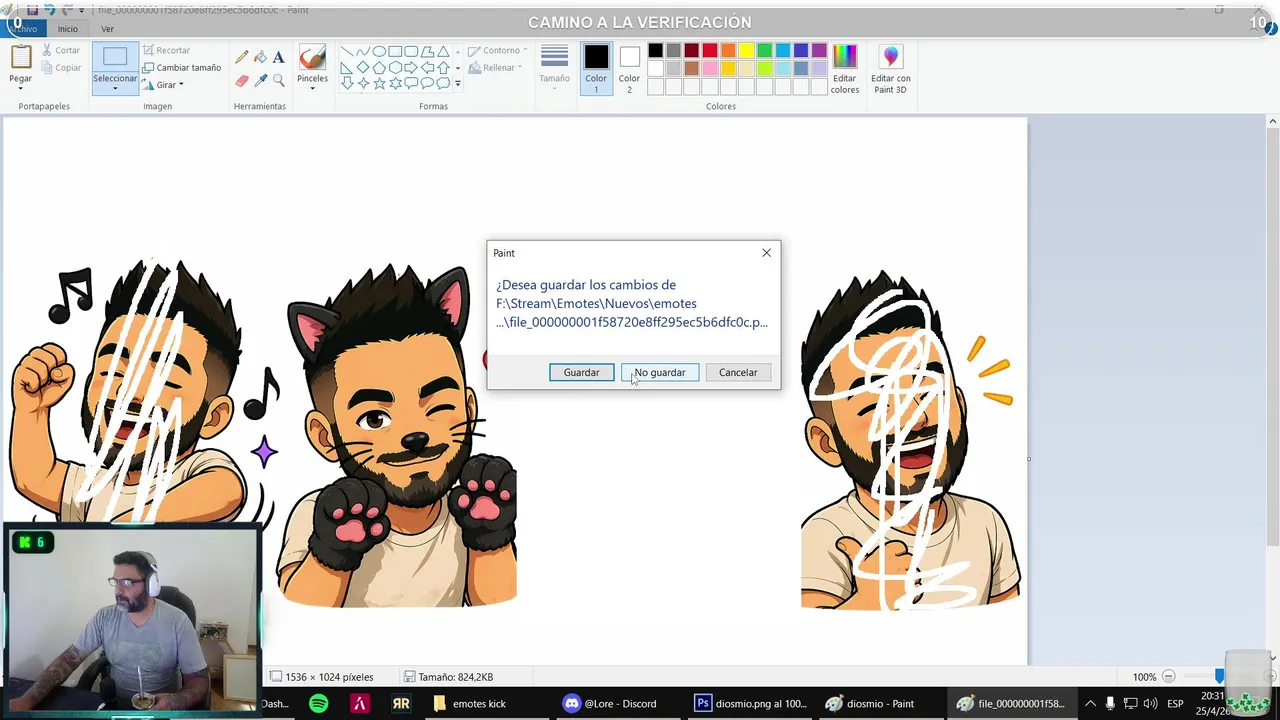This screenshot has width=1280, height=720.
Task: Select the curve shape
Action: coord(362,52)
